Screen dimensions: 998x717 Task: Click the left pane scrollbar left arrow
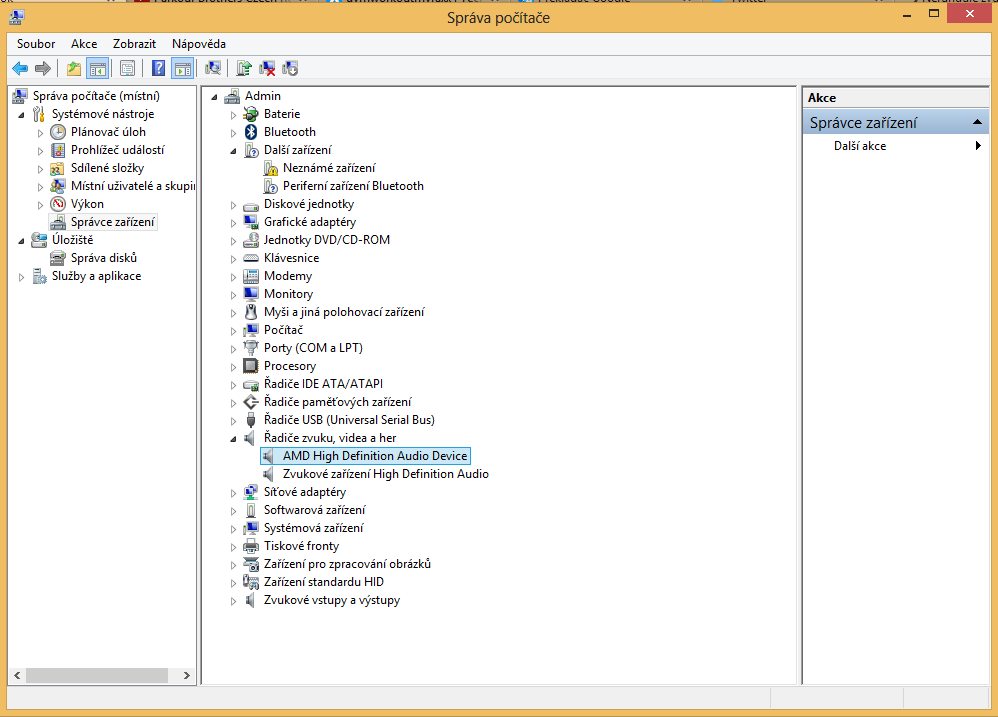(x=17, y=675)
